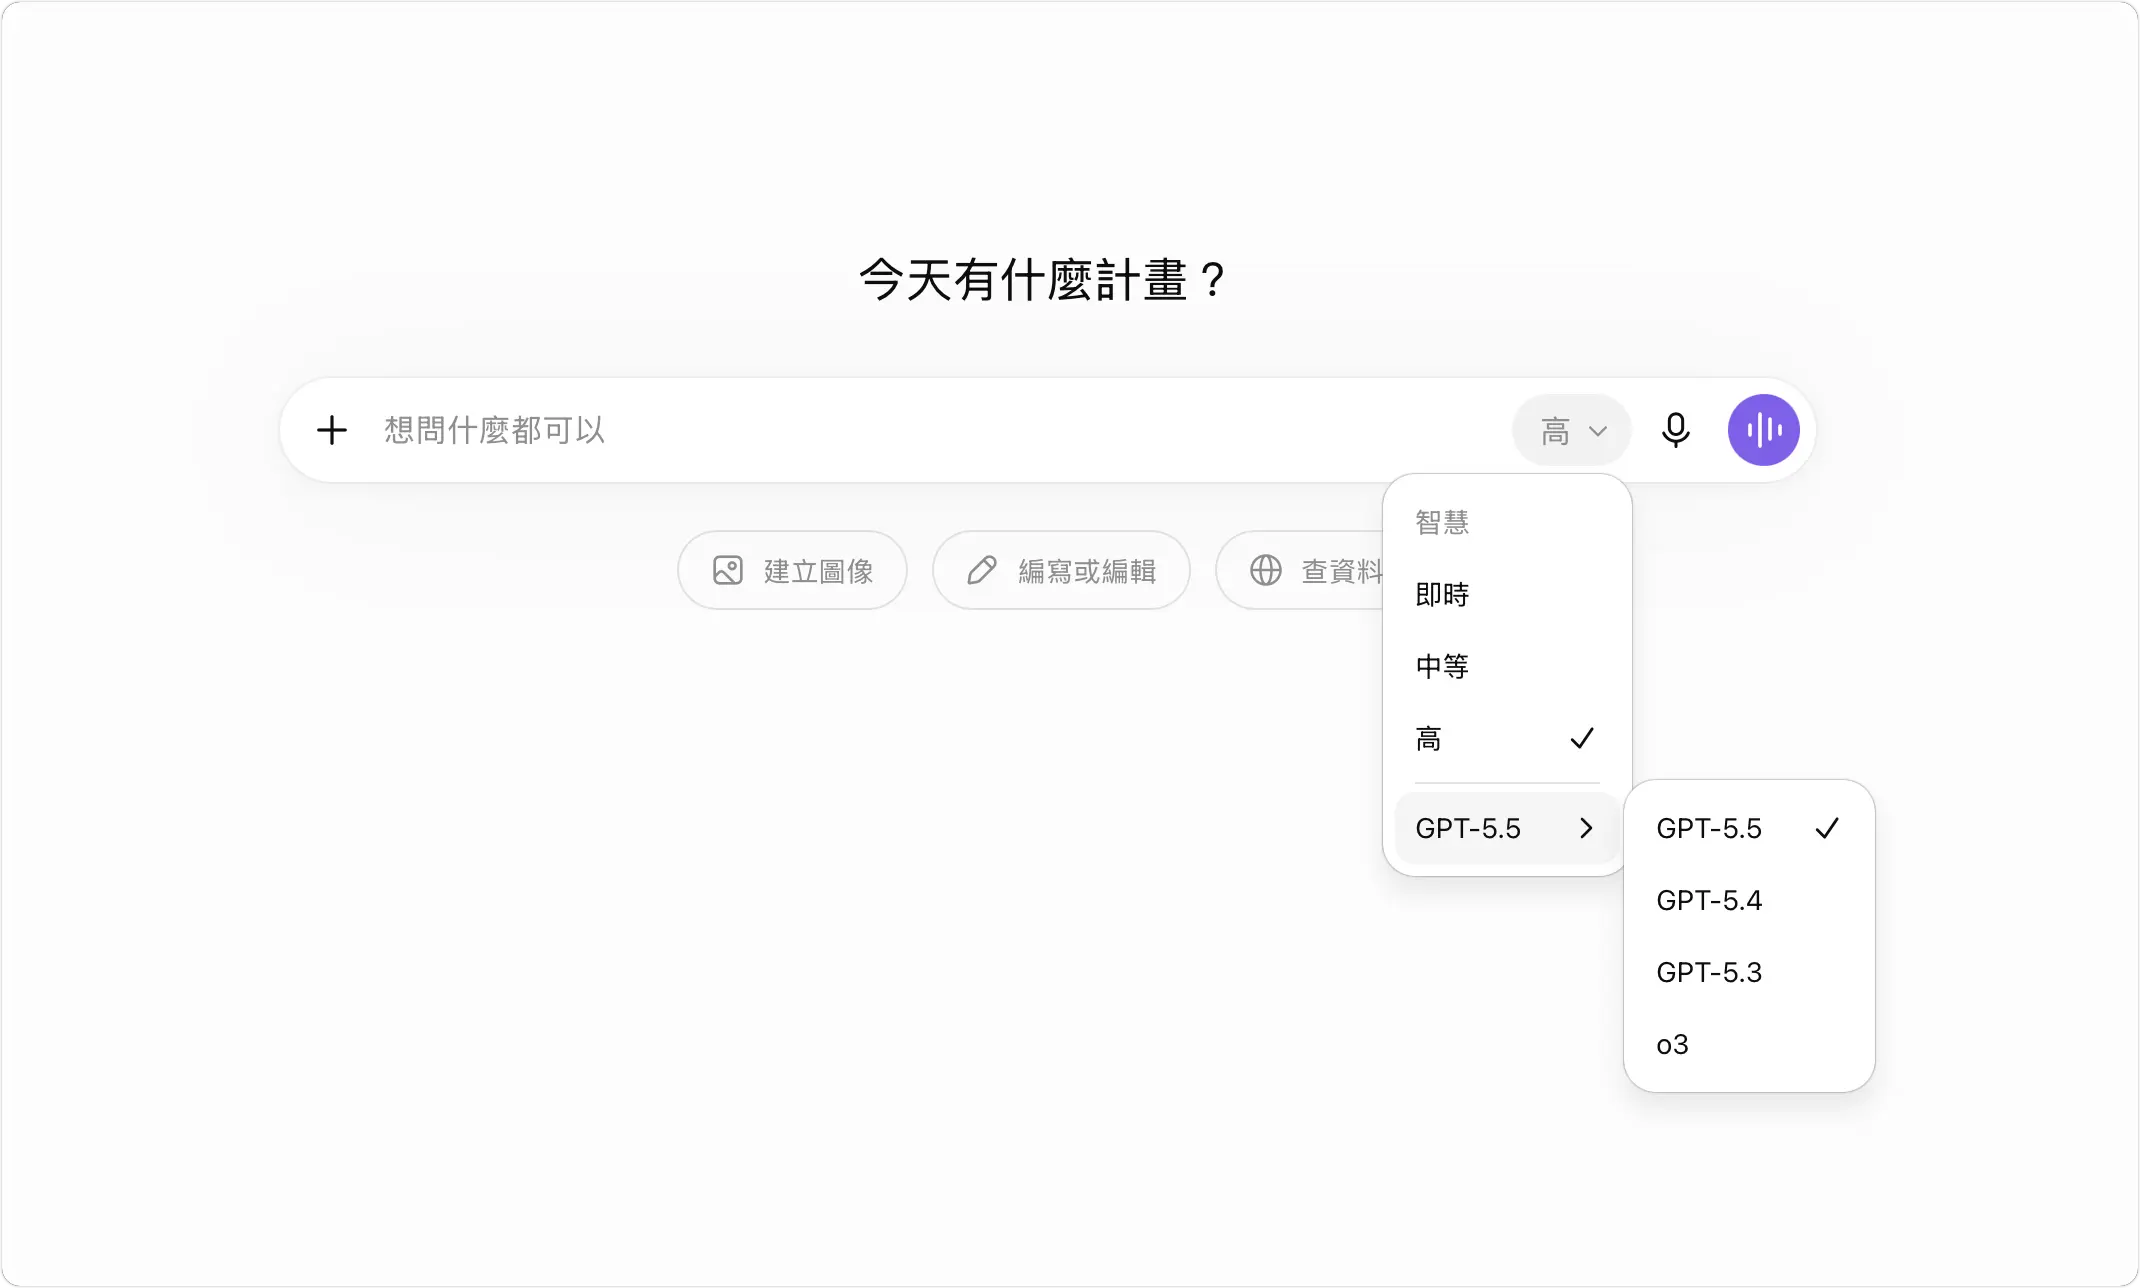Select the 中等 intelligence level
This screenshot has height=1288, width=2140.
(1507, 666)
